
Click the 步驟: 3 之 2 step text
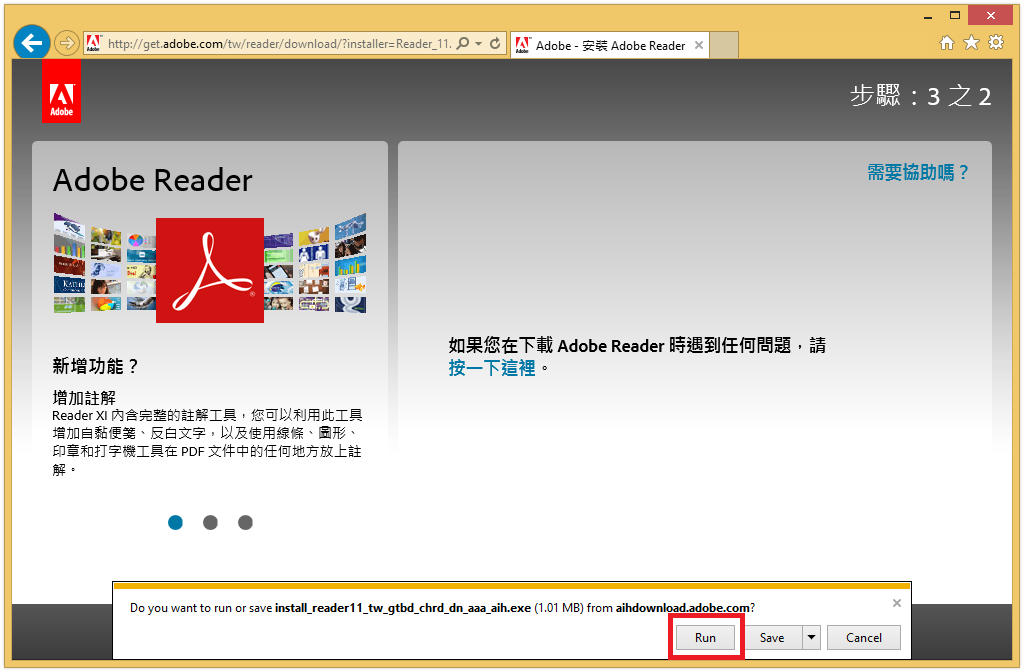(920, 96)
